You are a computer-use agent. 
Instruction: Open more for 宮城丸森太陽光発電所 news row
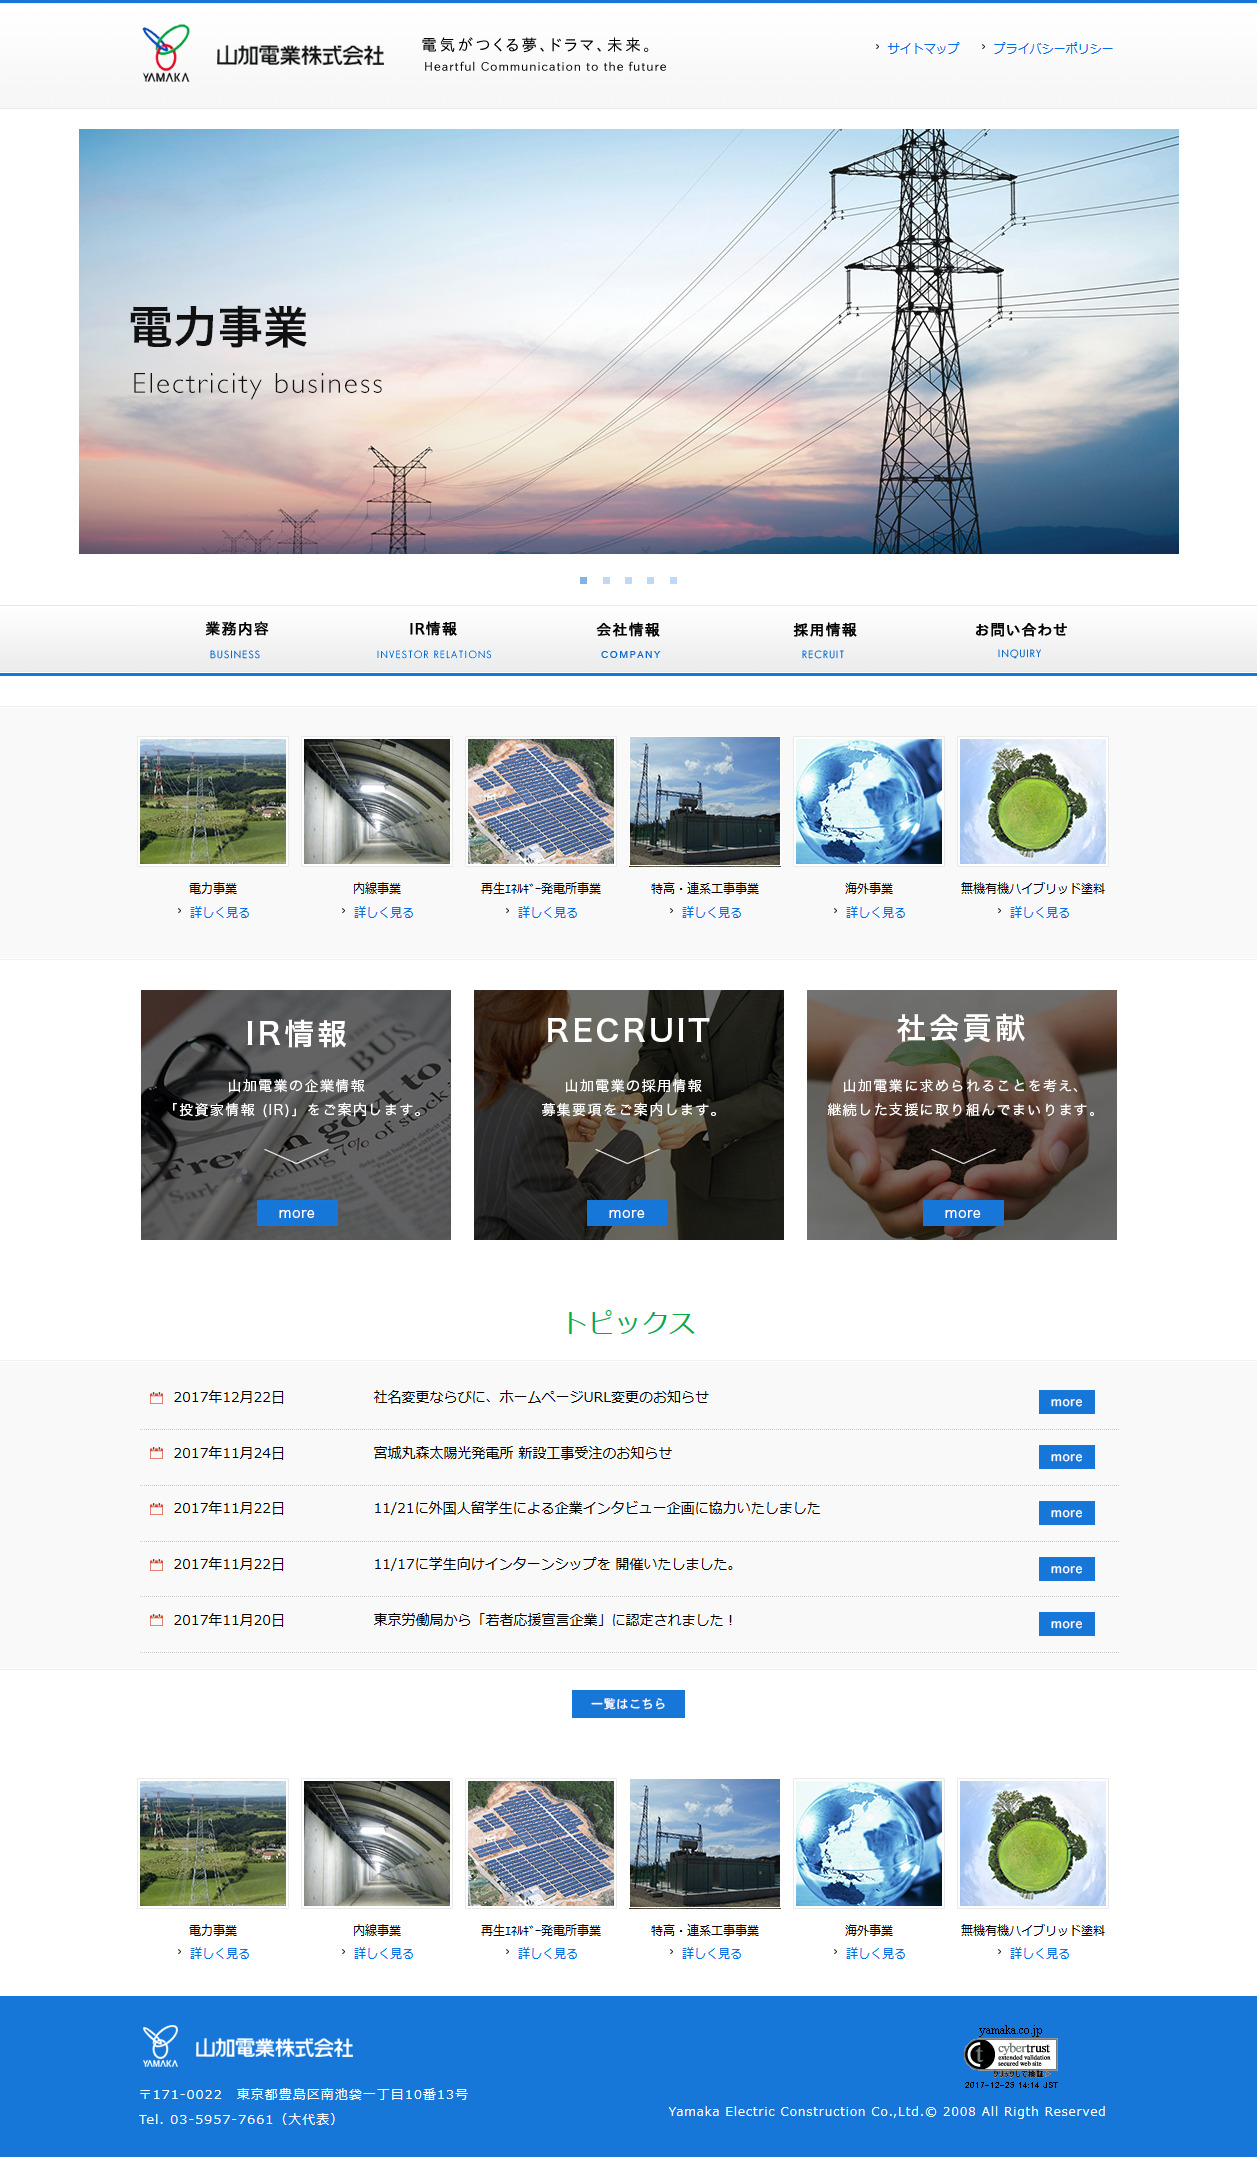pyautogui.click(x=1066, y=1457)
